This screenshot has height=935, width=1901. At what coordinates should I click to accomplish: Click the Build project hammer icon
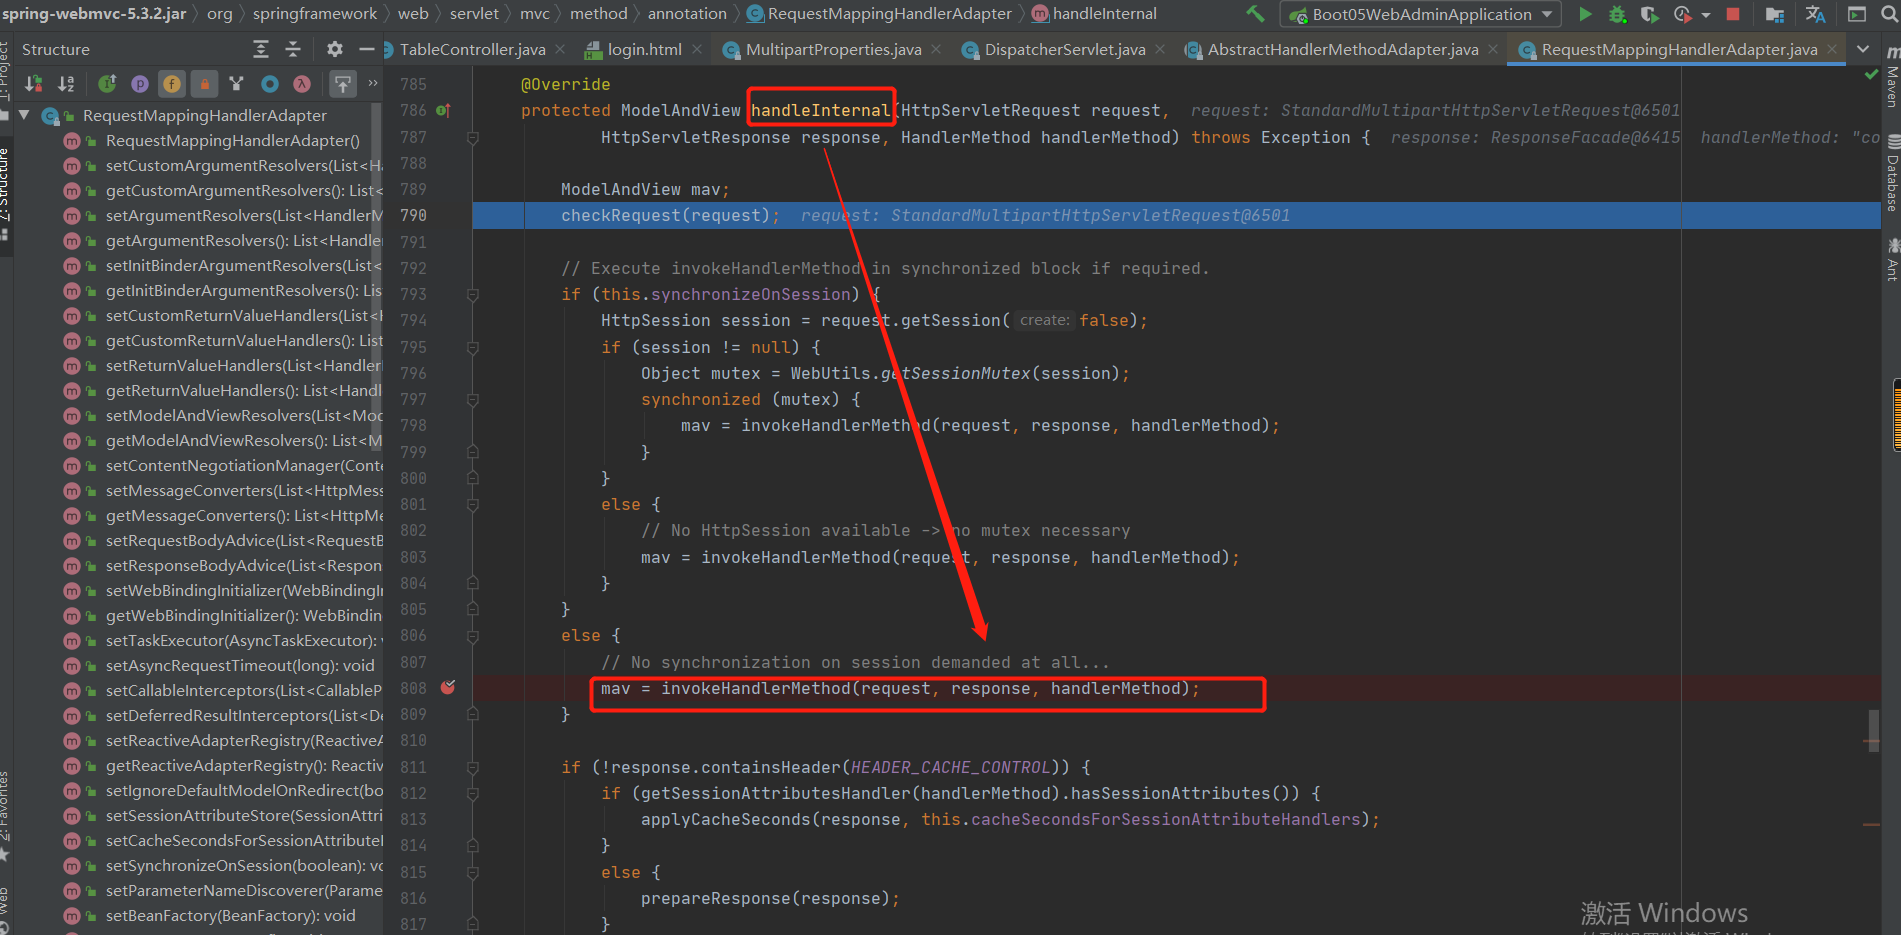click(x=1255, y=14)
